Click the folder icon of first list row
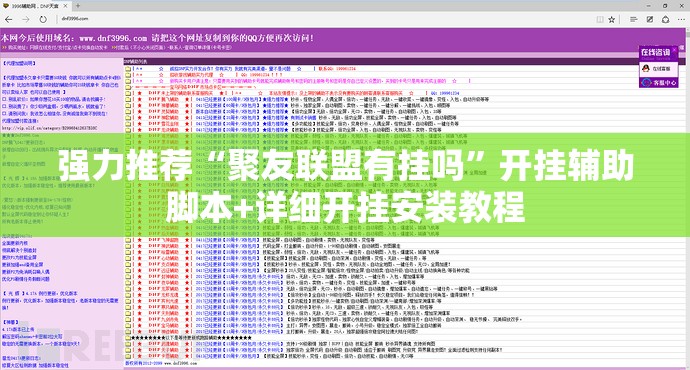Image resolution: width=690 pixels, height=370 pixels. pos(128,69)
